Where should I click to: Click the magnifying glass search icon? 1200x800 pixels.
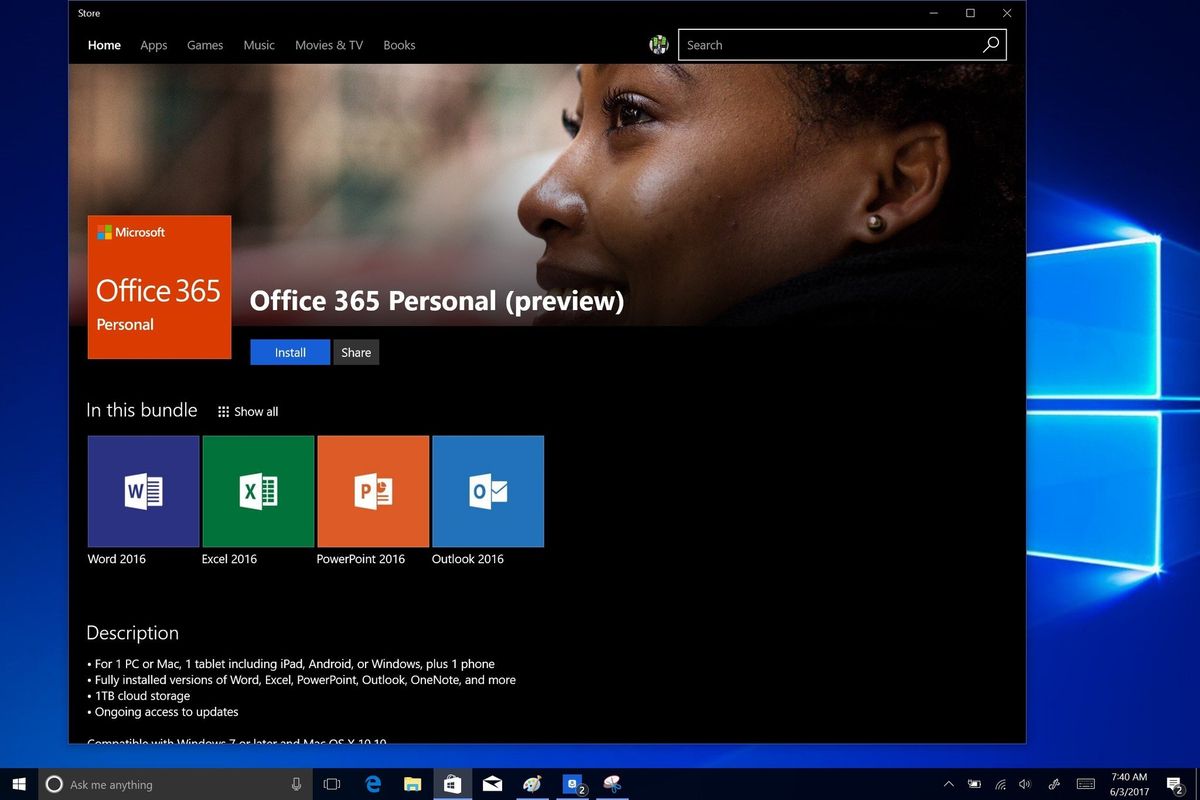(x=990, y=45)
